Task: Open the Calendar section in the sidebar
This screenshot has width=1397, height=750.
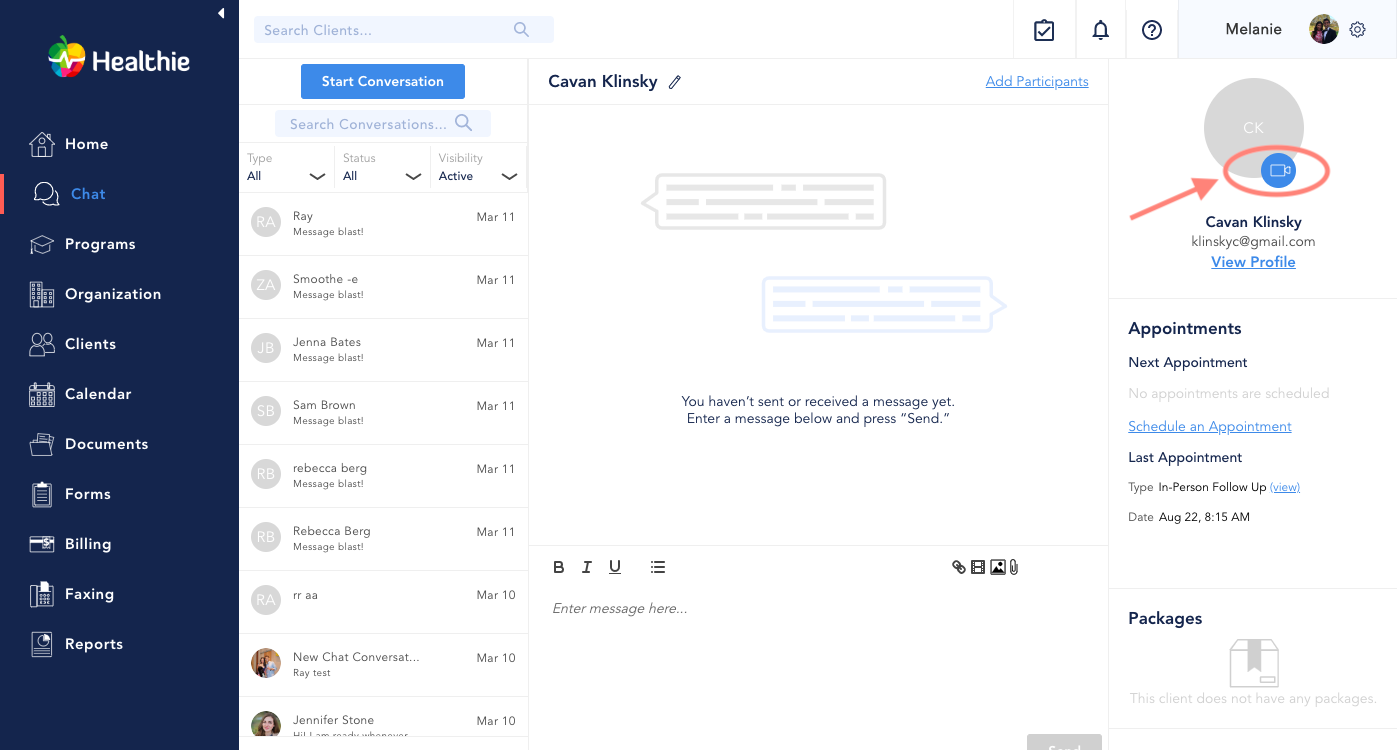Action: 100,394
